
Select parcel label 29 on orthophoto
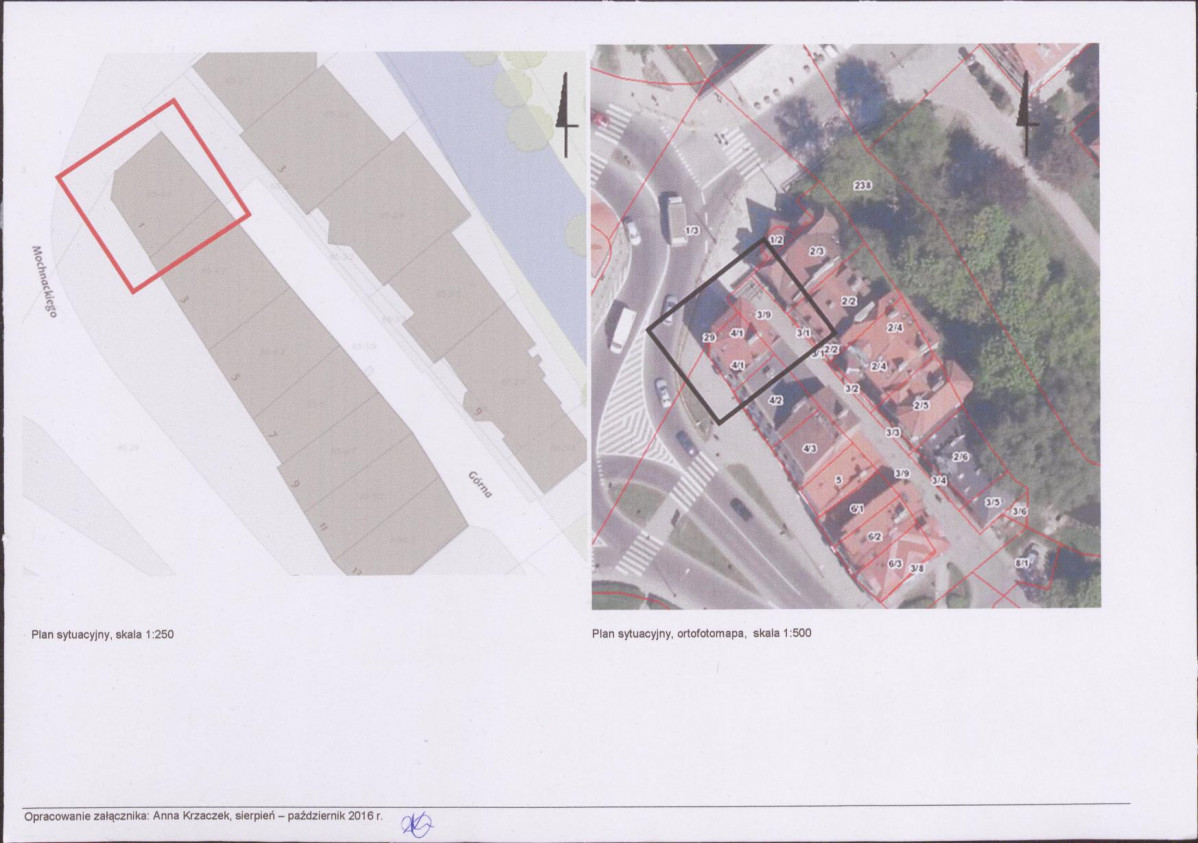pos(709,337)
